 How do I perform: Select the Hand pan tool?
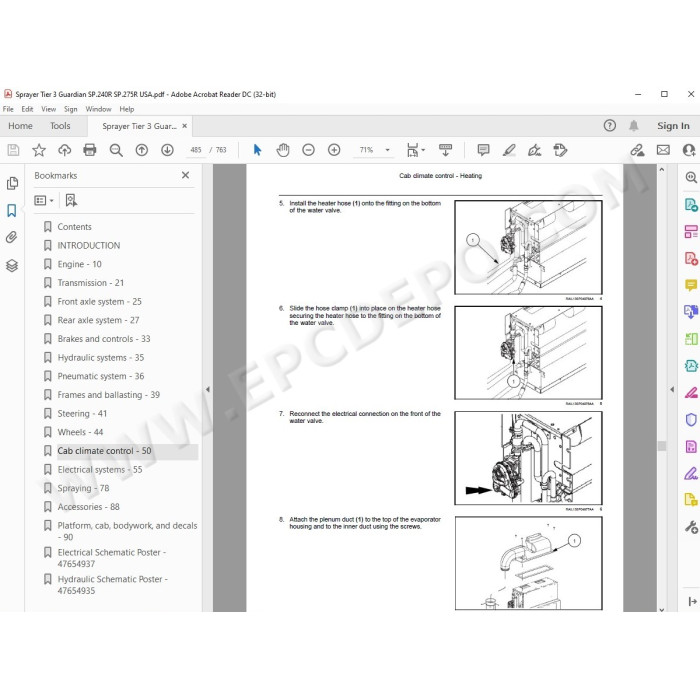[283, 150]
